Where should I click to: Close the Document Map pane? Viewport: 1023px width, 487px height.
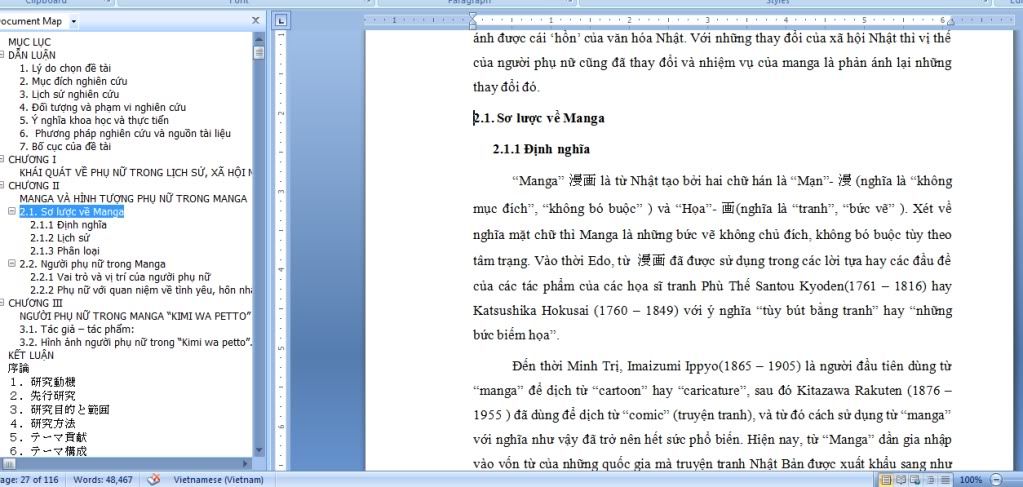[x=256, y=20]
